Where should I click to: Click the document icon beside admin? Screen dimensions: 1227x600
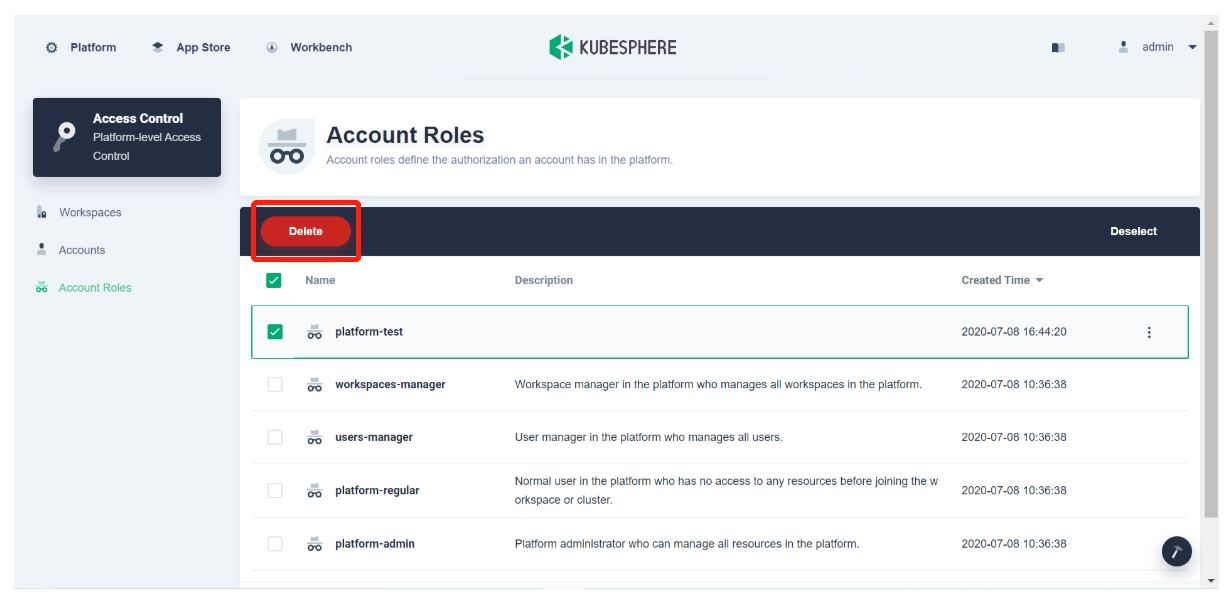(x=1058, y=48)
